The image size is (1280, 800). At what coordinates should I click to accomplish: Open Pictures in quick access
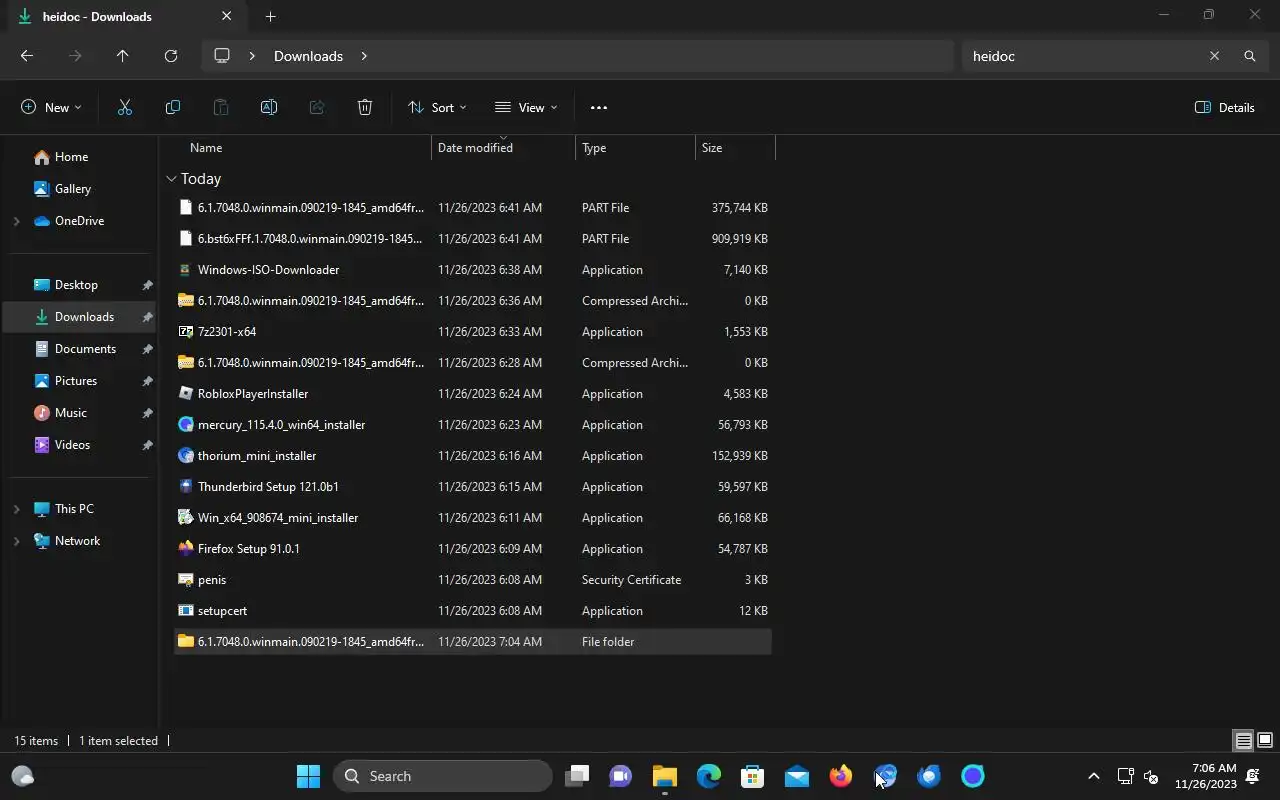coord(80,381)
